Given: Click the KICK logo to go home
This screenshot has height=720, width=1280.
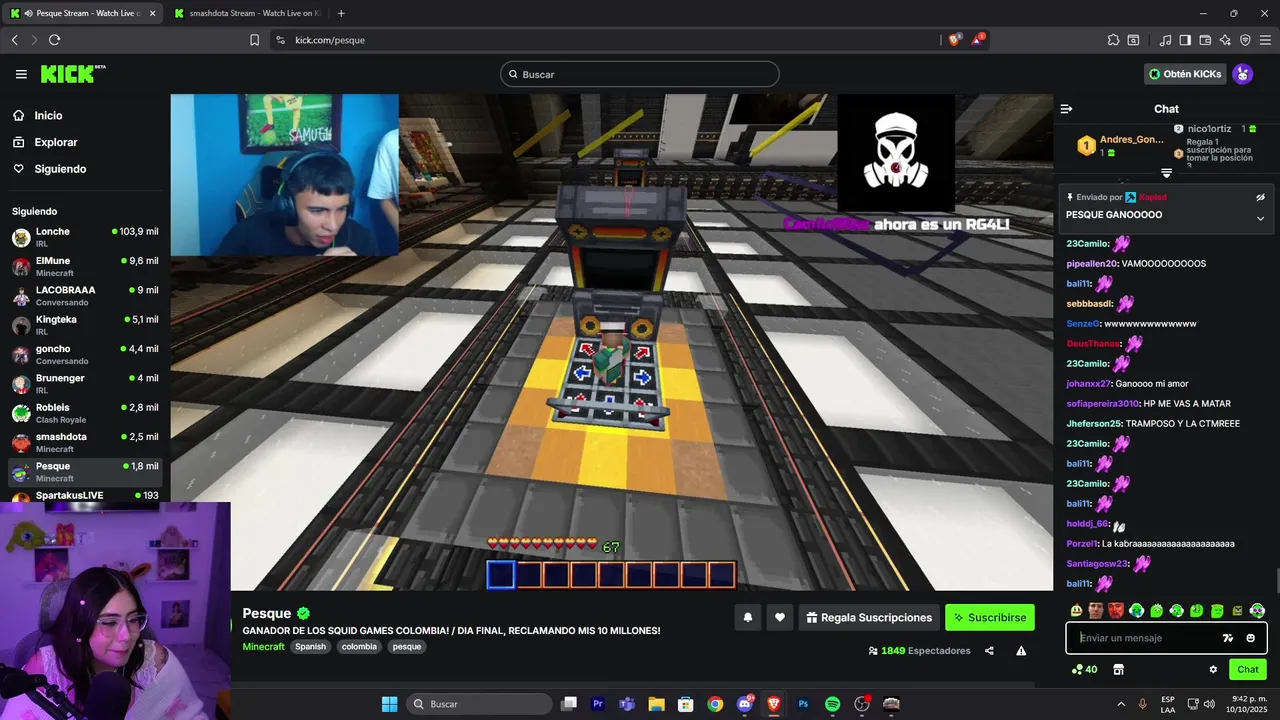Looking at the screenshot, I should coord(72,74).
